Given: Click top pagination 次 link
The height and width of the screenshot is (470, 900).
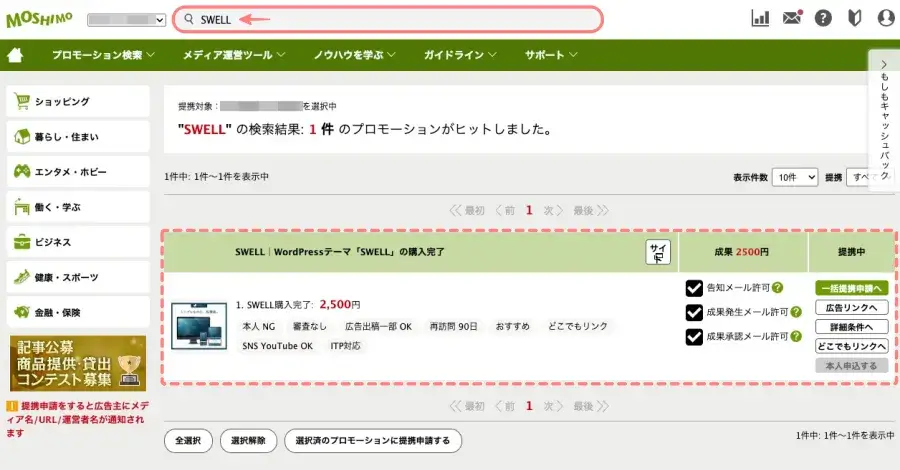Looking at the screenshot, I should (x=553, y=211).
